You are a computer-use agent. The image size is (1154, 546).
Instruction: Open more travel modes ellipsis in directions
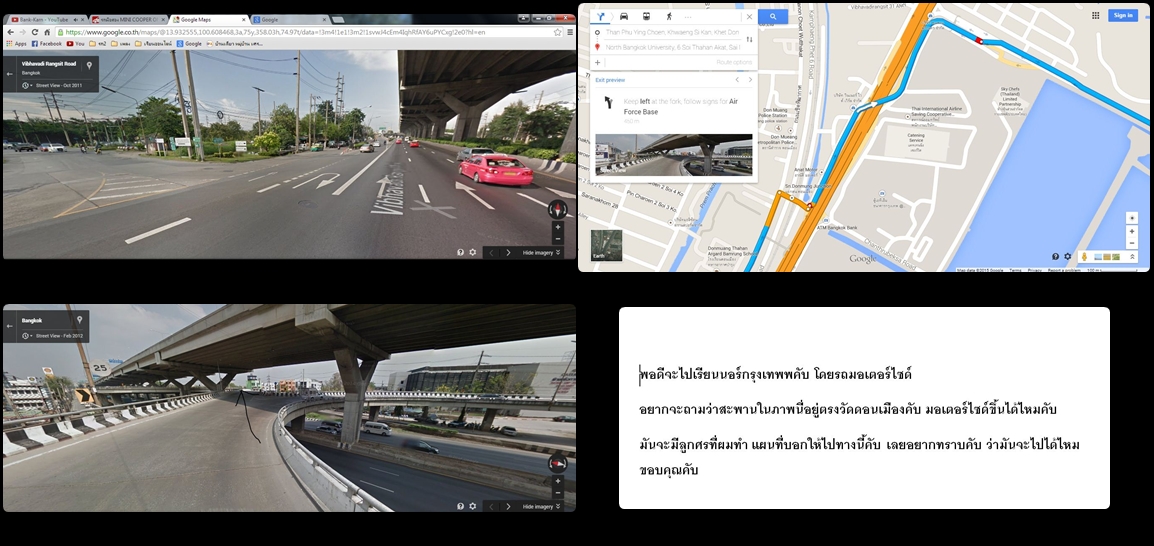click(x=688, y=16)
